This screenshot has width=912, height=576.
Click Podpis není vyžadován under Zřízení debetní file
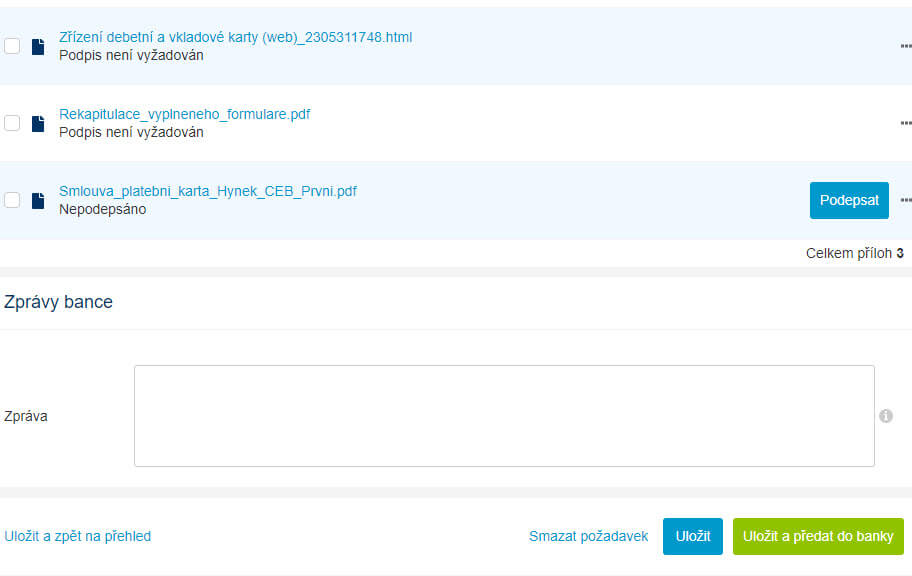coord(131,55)
